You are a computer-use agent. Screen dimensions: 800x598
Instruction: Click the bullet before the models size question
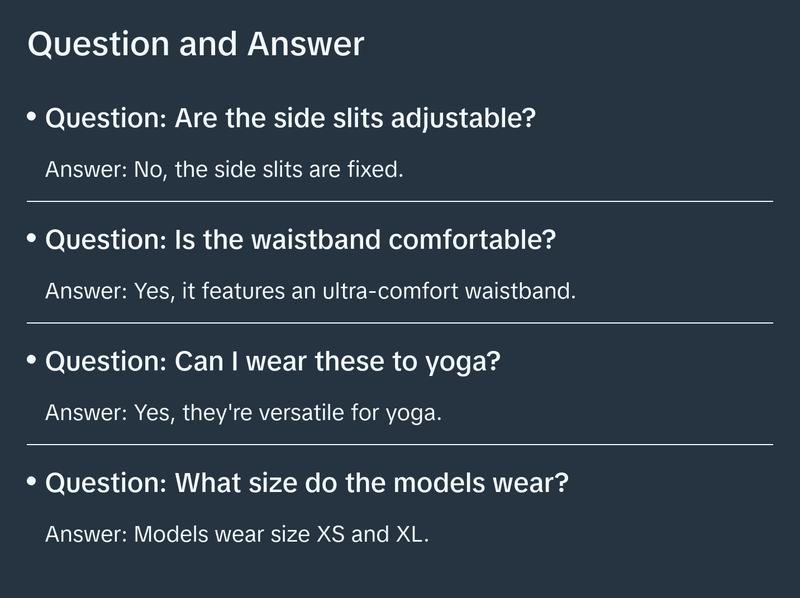pyautogui.click(x=32, y=481)
